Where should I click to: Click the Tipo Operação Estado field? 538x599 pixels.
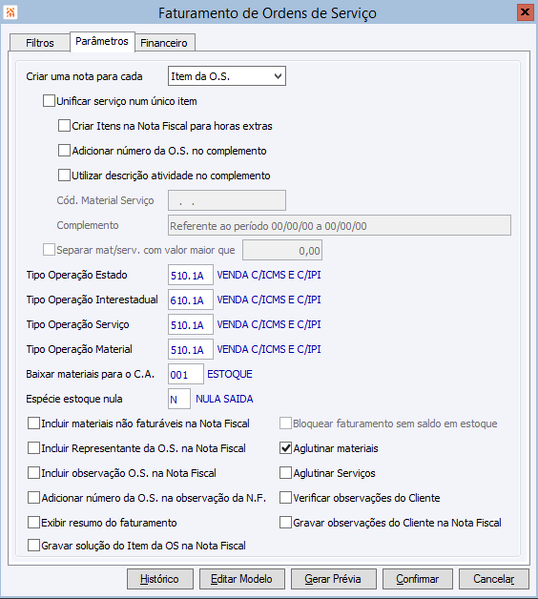click(191, 275)
